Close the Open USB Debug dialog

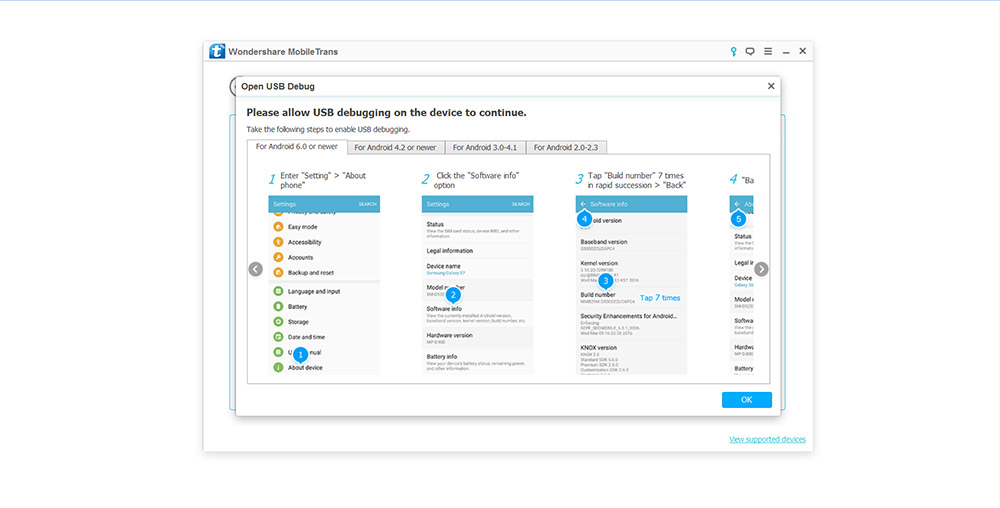771,86
